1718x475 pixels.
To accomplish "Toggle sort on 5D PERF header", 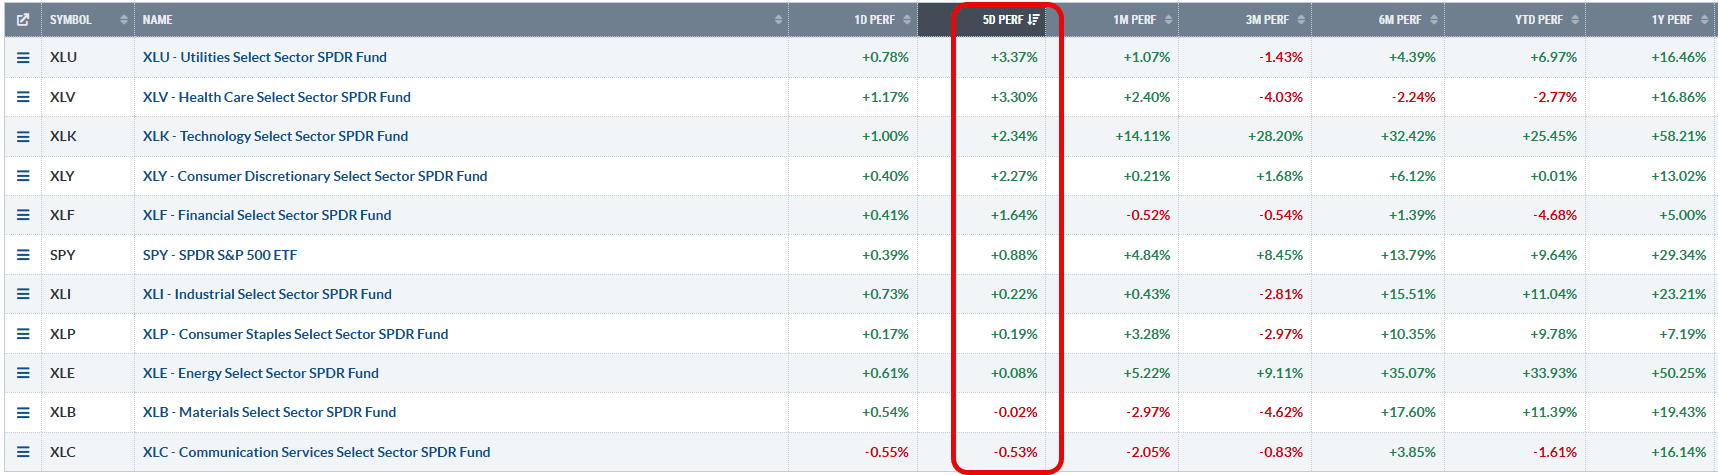I will [982, 19].
